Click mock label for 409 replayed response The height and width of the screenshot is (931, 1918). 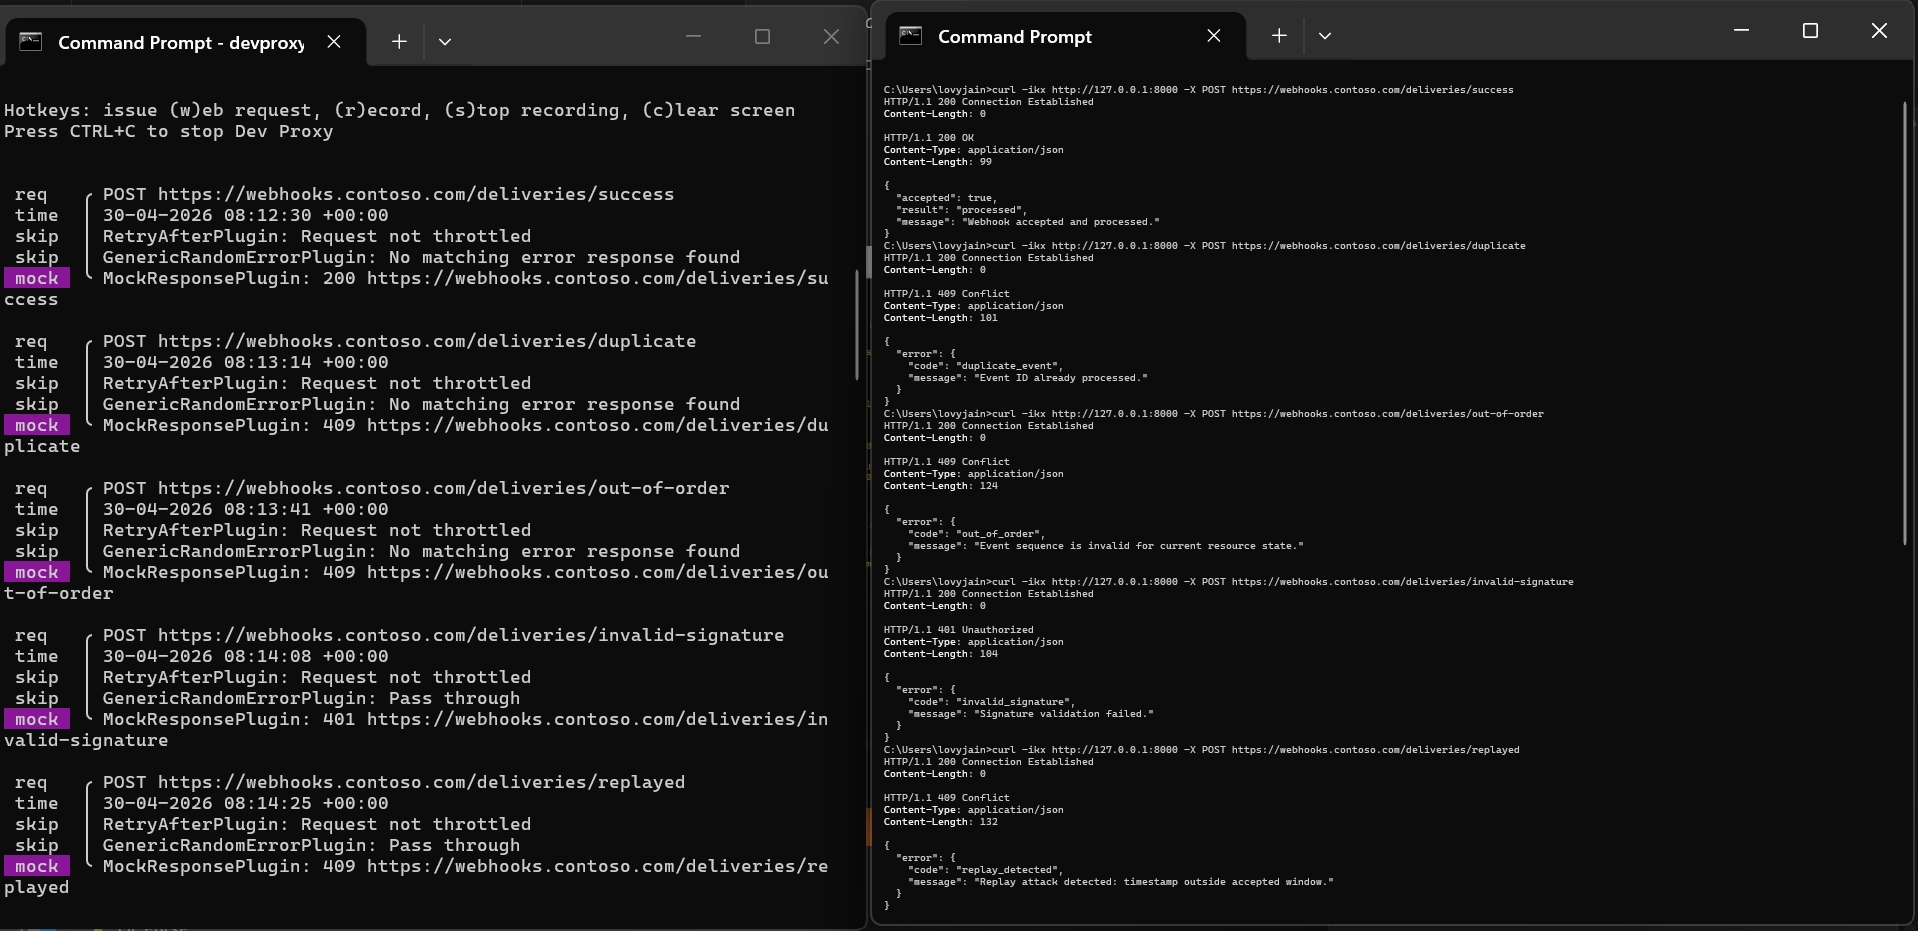tap(37, 866)
